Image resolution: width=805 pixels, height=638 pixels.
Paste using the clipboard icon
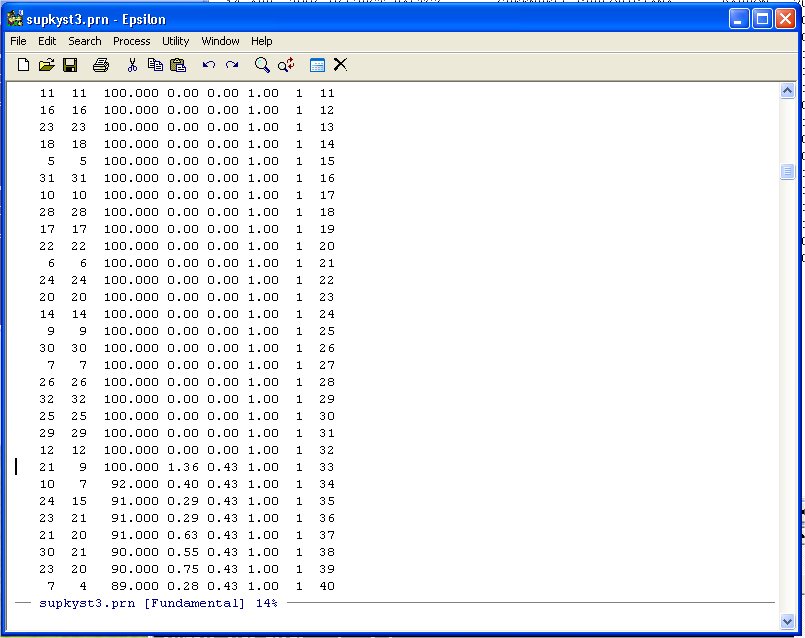click(x=178, y=65)
